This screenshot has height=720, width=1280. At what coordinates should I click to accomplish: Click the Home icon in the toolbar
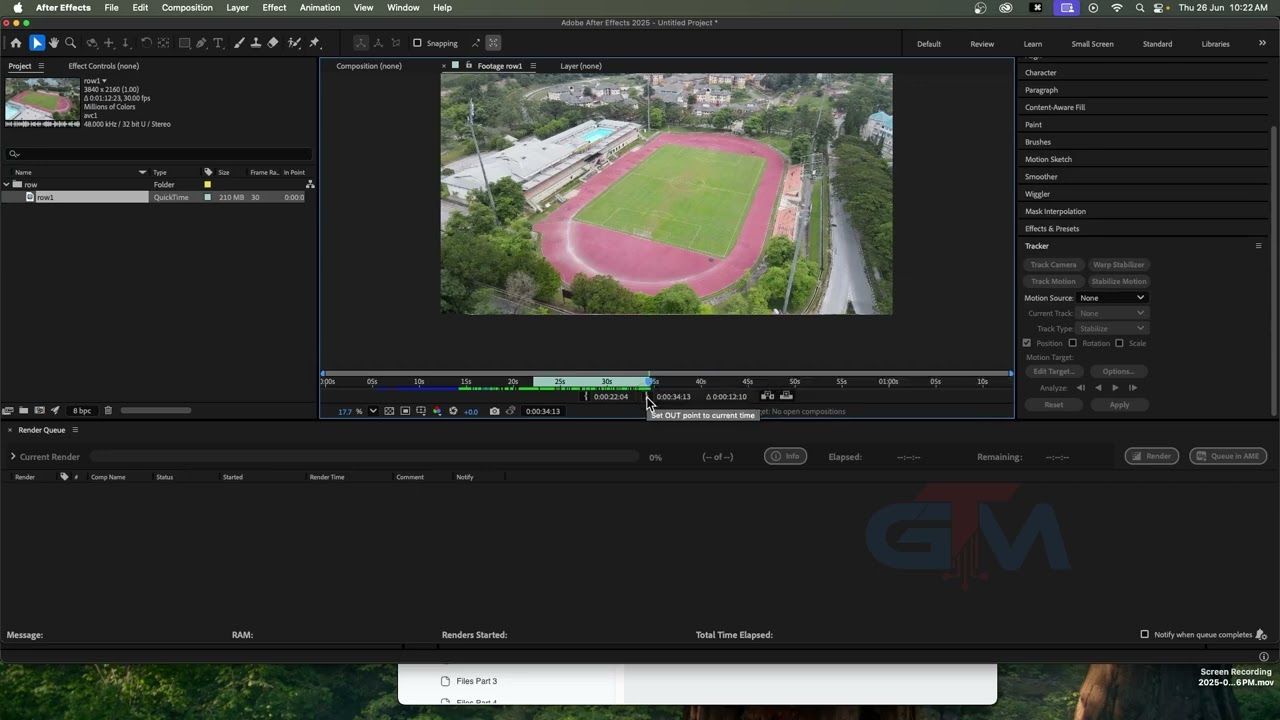(x=16, y=43)
